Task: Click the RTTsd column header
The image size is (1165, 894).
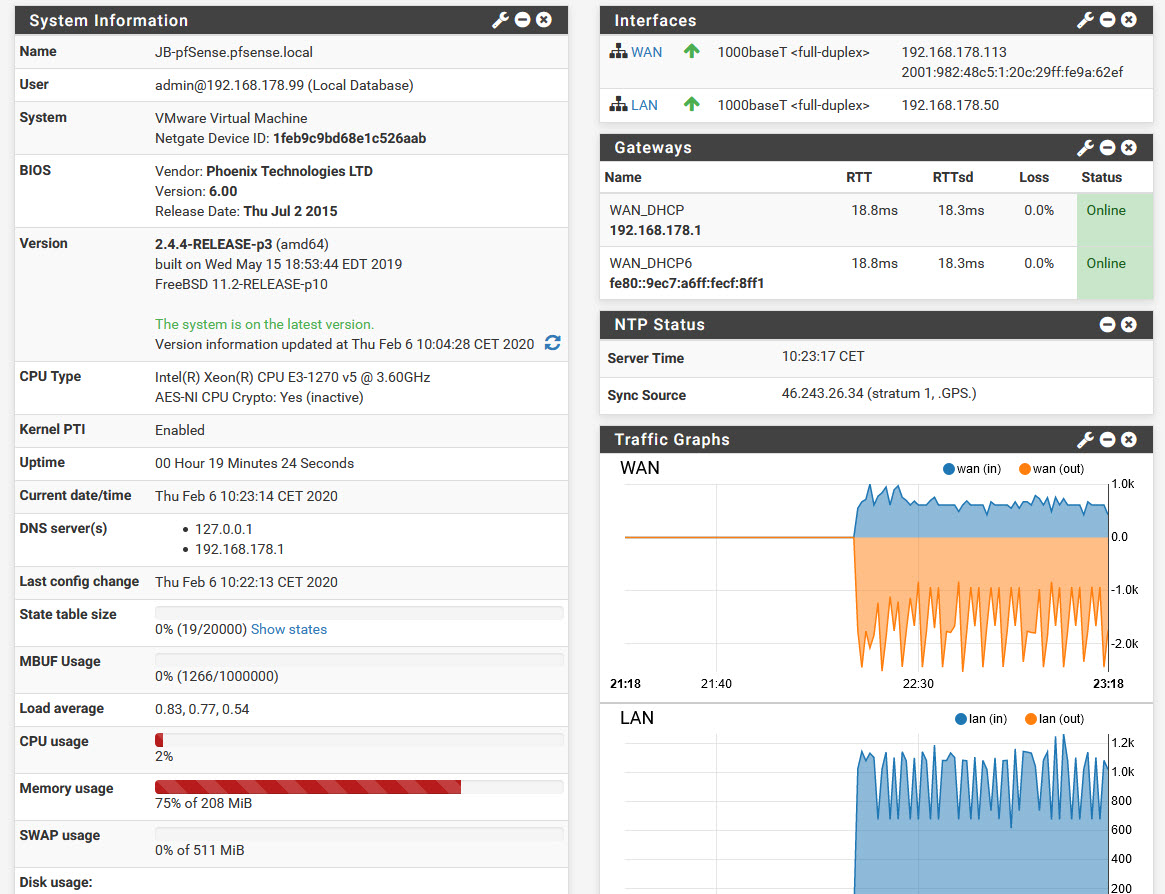Action: (x=953, y=177)
